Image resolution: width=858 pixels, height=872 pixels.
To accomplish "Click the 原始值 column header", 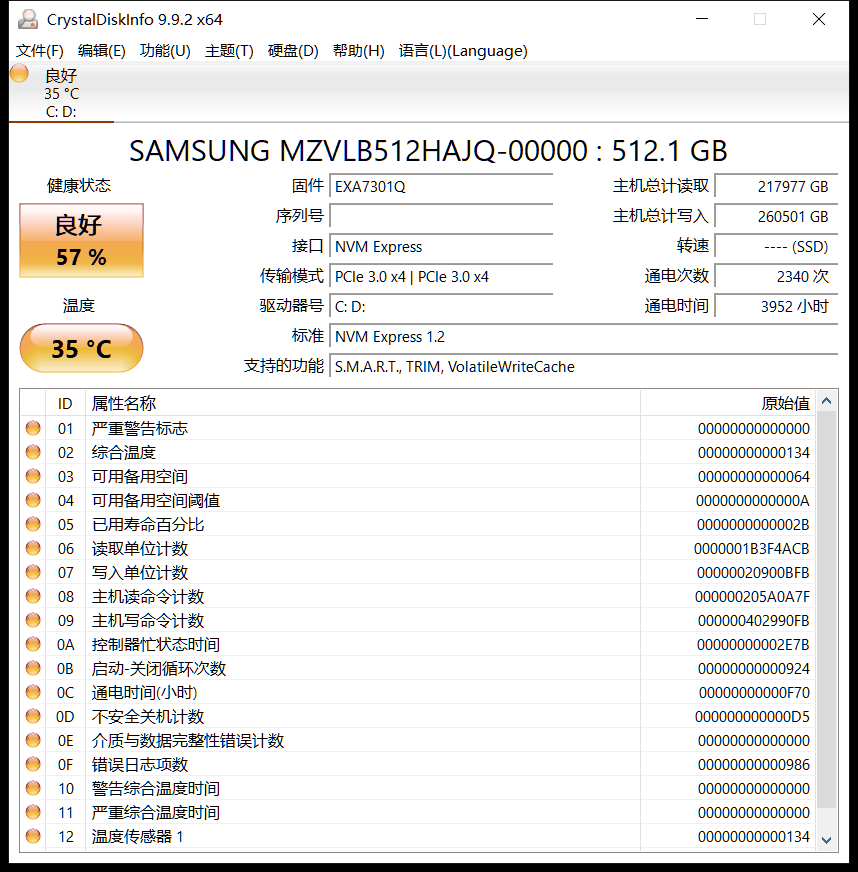I will (727, 403).
